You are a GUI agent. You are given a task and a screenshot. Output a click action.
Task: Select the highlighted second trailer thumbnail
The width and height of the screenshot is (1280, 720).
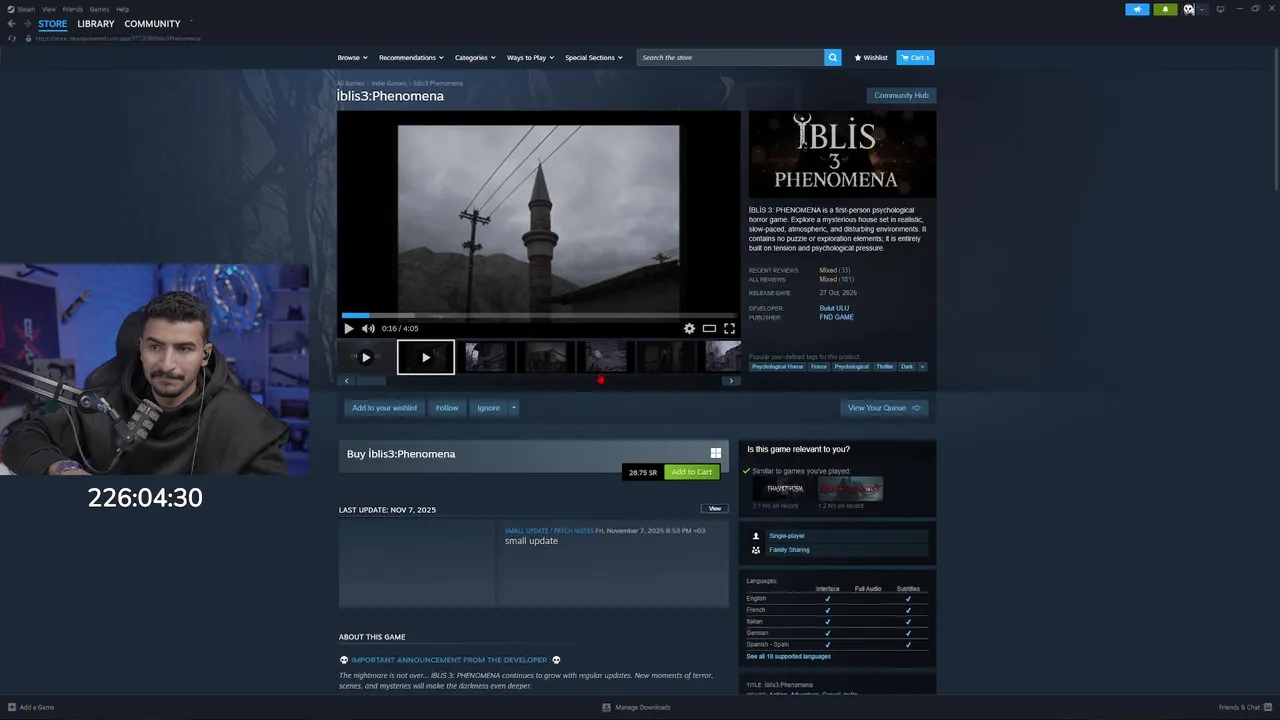pos(426,357)
